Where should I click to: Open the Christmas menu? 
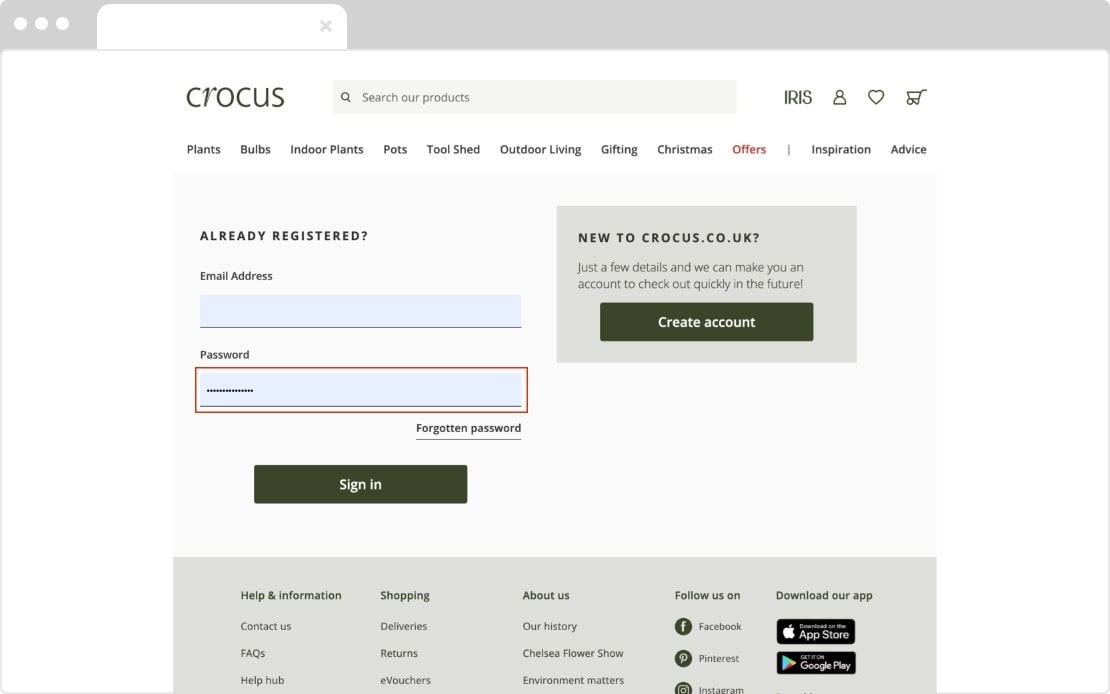685,149
